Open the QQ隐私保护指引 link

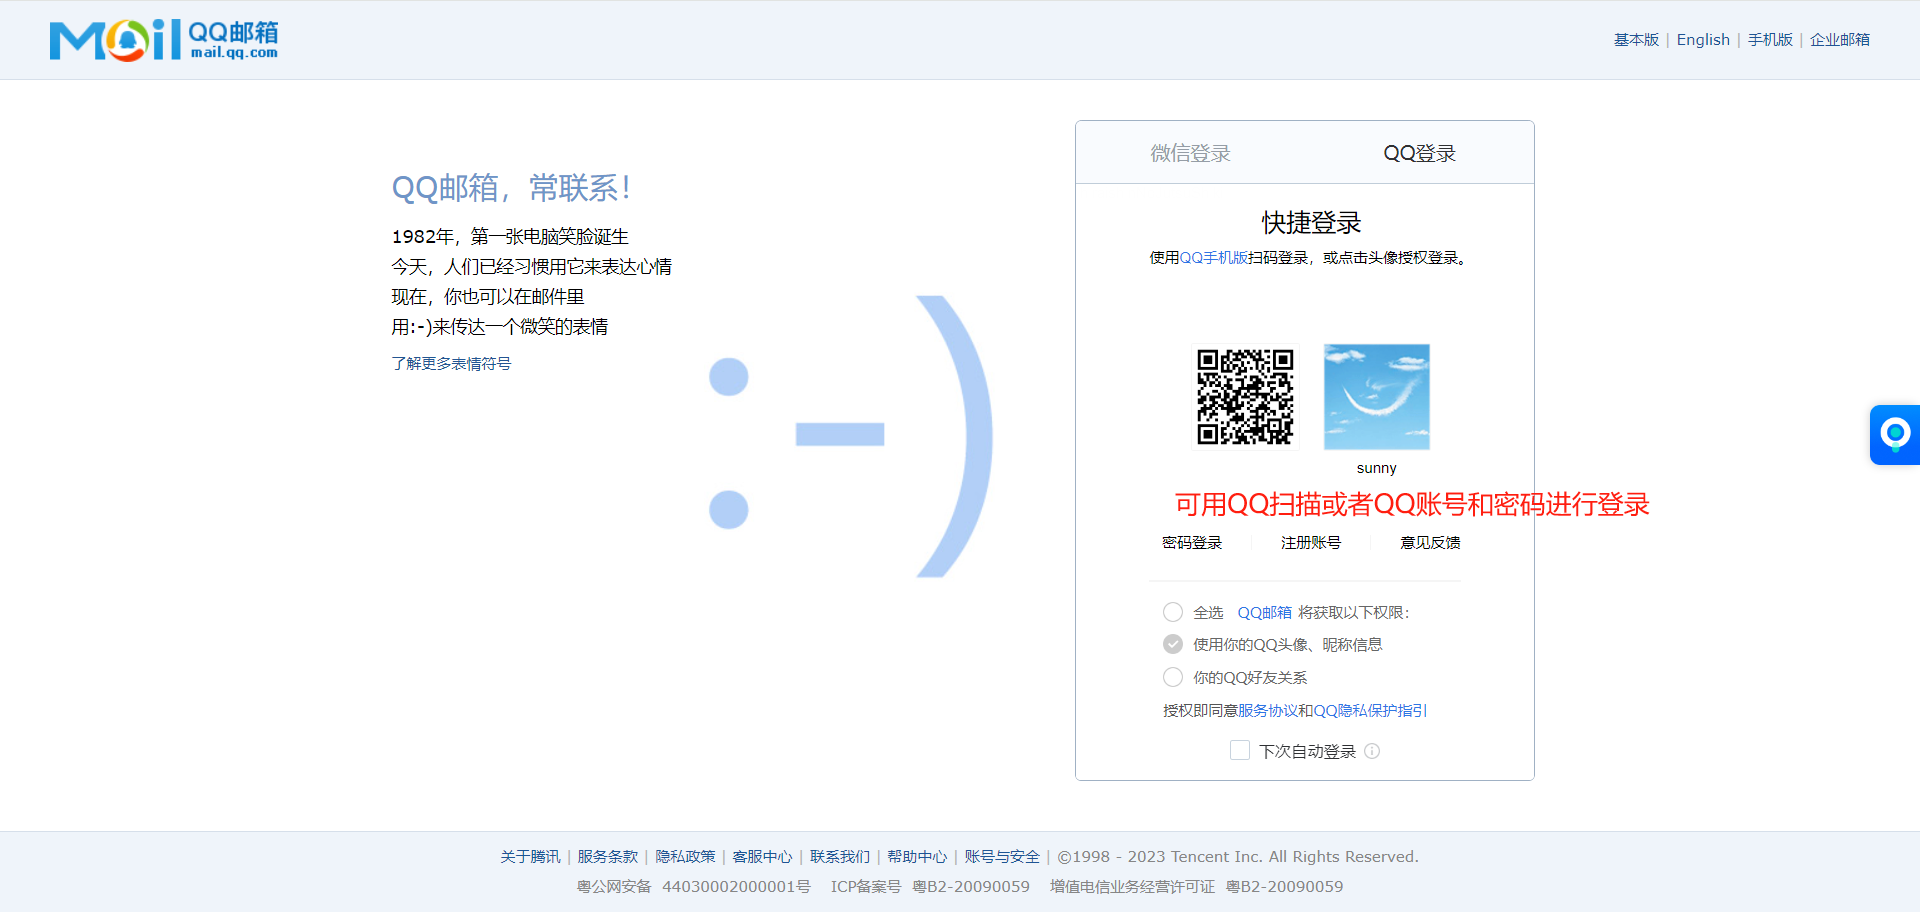click(1370, 710)
